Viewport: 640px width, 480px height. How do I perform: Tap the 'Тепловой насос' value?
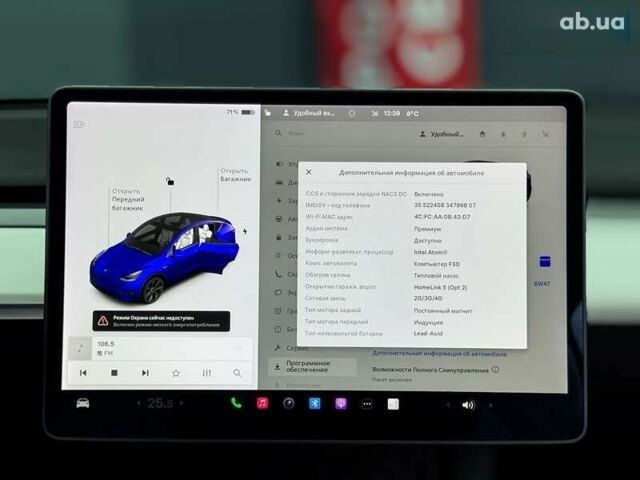pos(436,276)
